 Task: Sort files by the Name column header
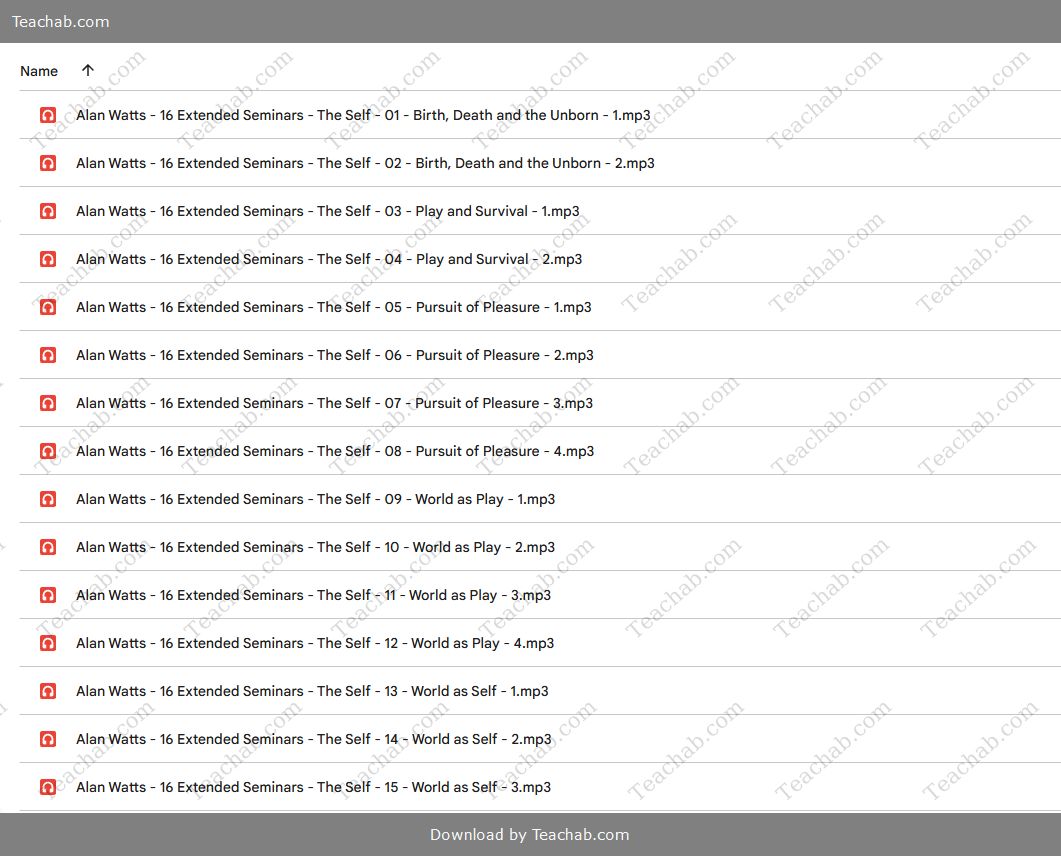point(39,71)
